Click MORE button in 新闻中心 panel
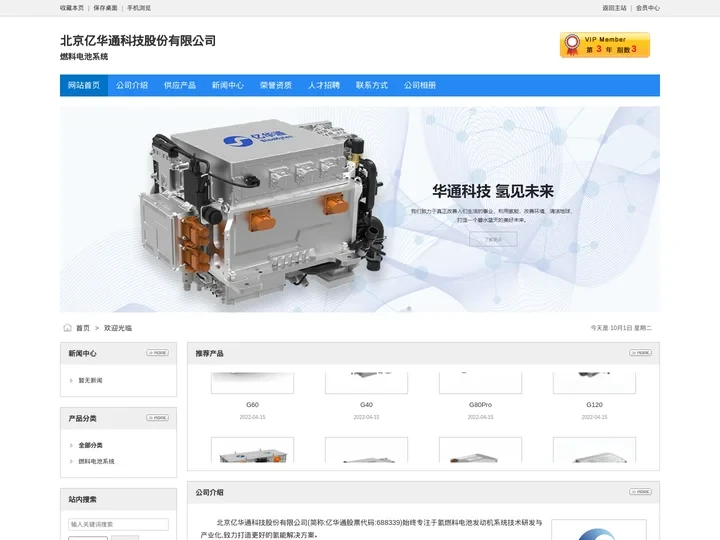 tap(158, 353)
